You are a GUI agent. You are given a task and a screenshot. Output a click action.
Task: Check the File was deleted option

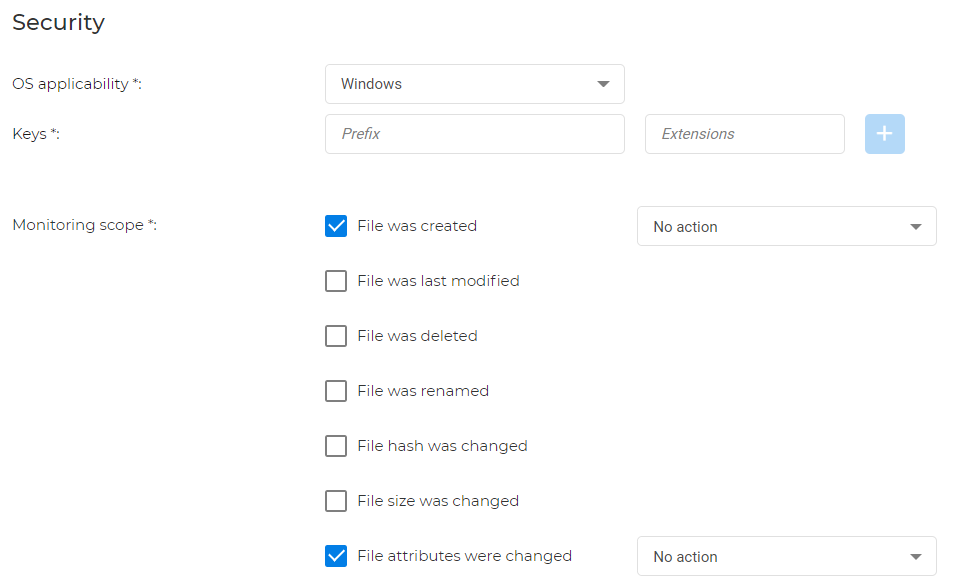point(336,336)
